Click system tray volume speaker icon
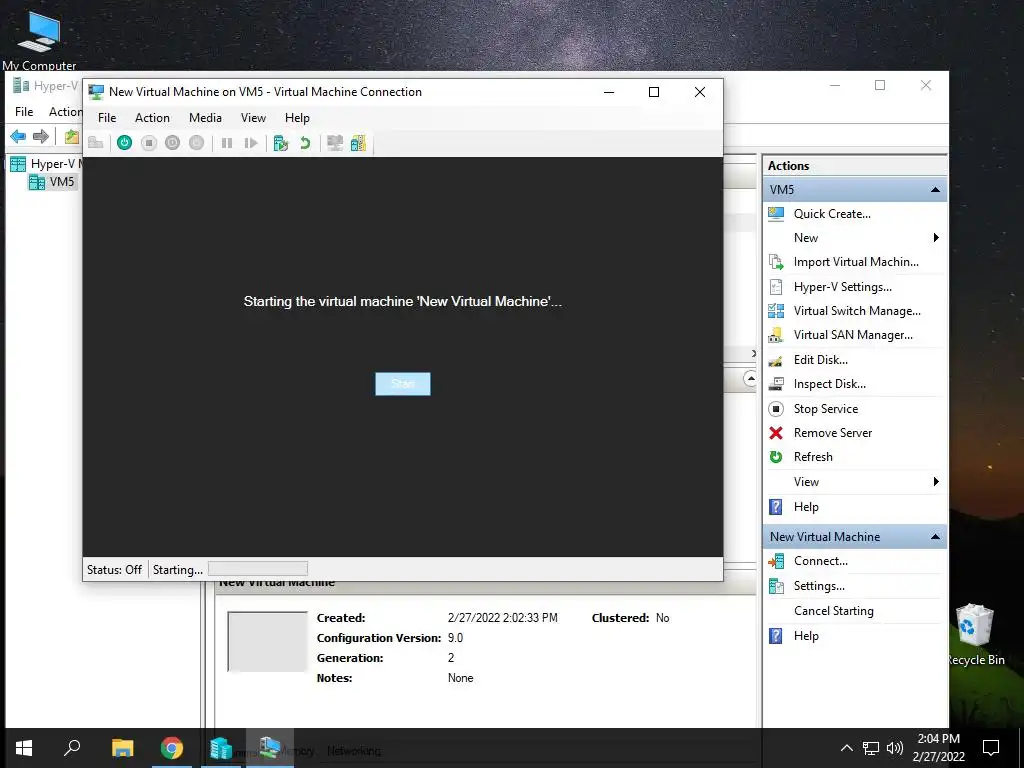The width and height of the screenshot is (1024, 768). (x=895, y=748)
